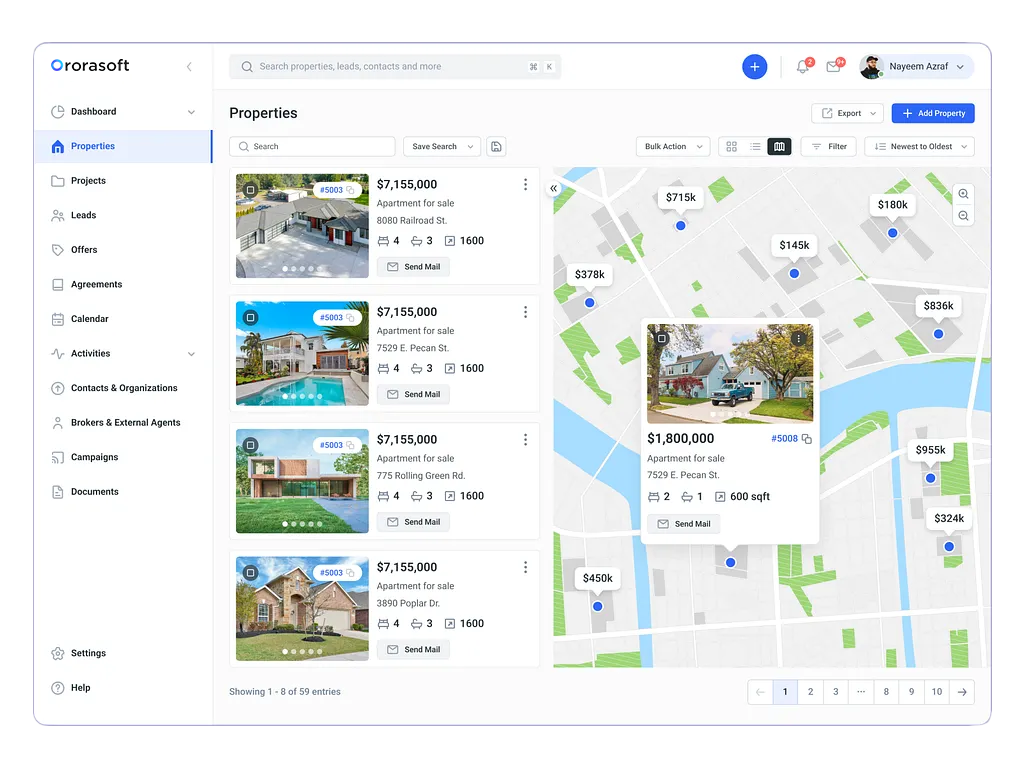Select the checkbox on the map popup photo
Image resolution: width=1024 pixels, height=768 pixels.
(x=662, y=338)
